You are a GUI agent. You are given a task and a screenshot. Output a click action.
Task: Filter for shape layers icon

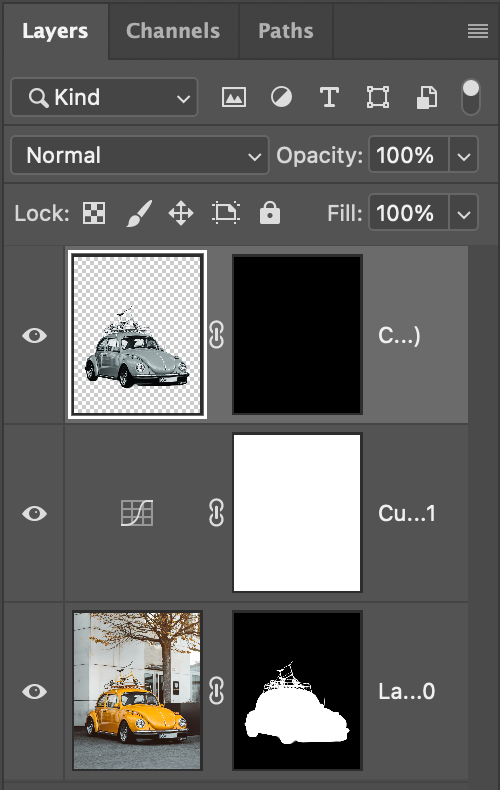tap(378, 97)
